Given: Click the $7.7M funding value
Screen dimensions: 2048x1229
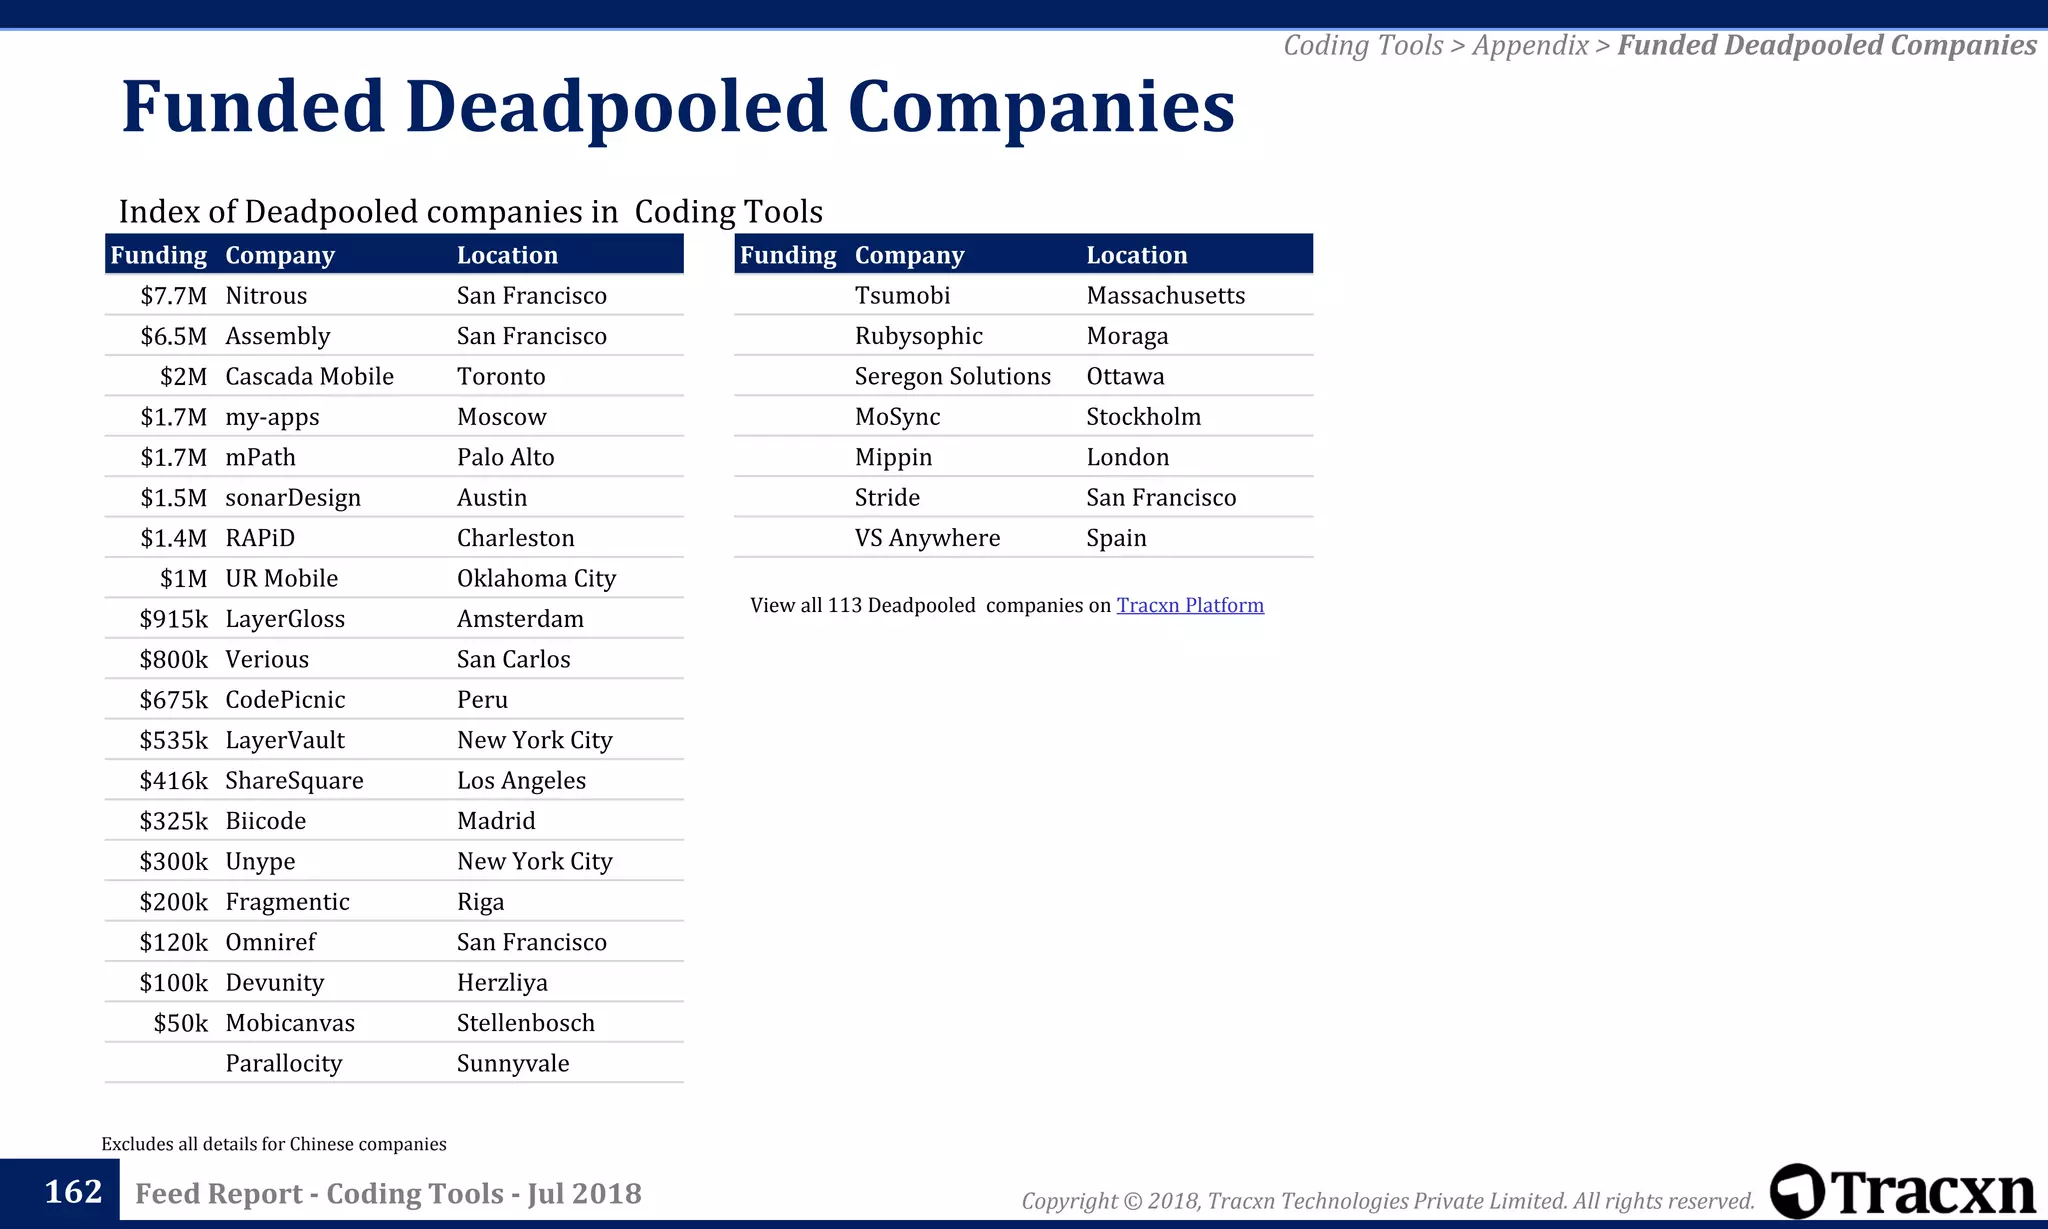Looking at the screenshot, I should (x=174, y=296).
